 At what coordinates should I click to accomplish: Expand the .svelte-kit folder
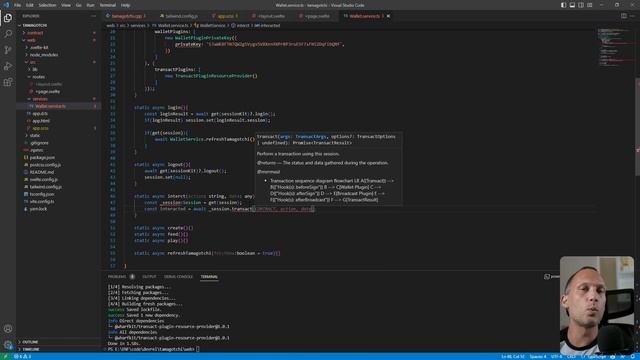tap(58, 47)
